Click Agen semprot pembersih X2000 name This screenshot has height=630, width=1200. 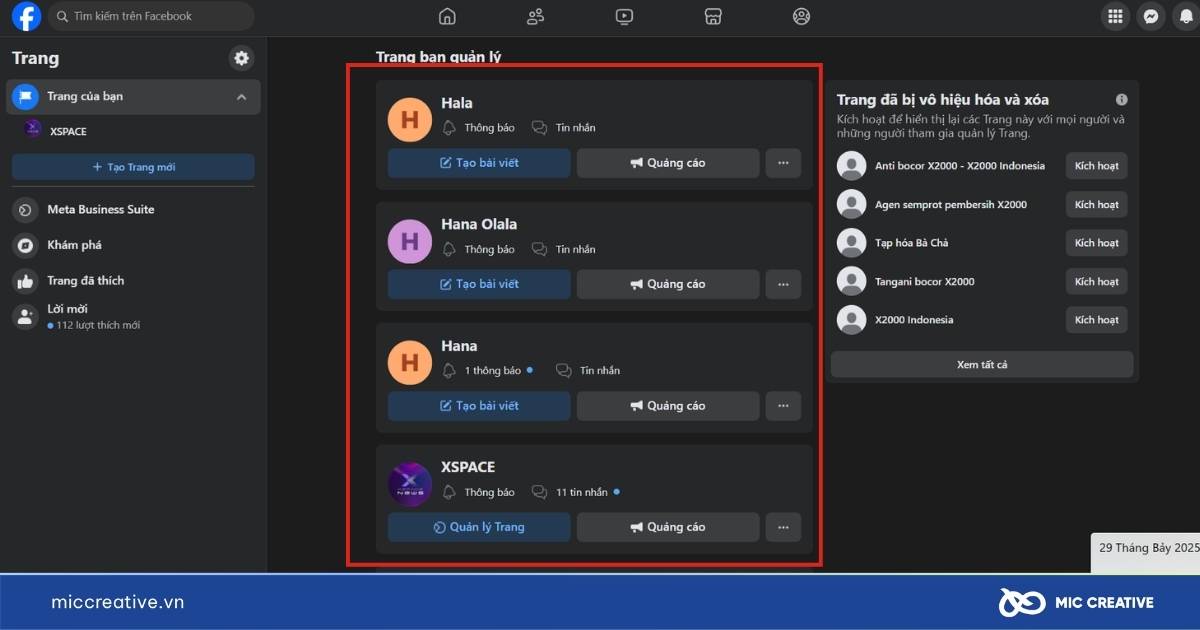coord(951,205)
